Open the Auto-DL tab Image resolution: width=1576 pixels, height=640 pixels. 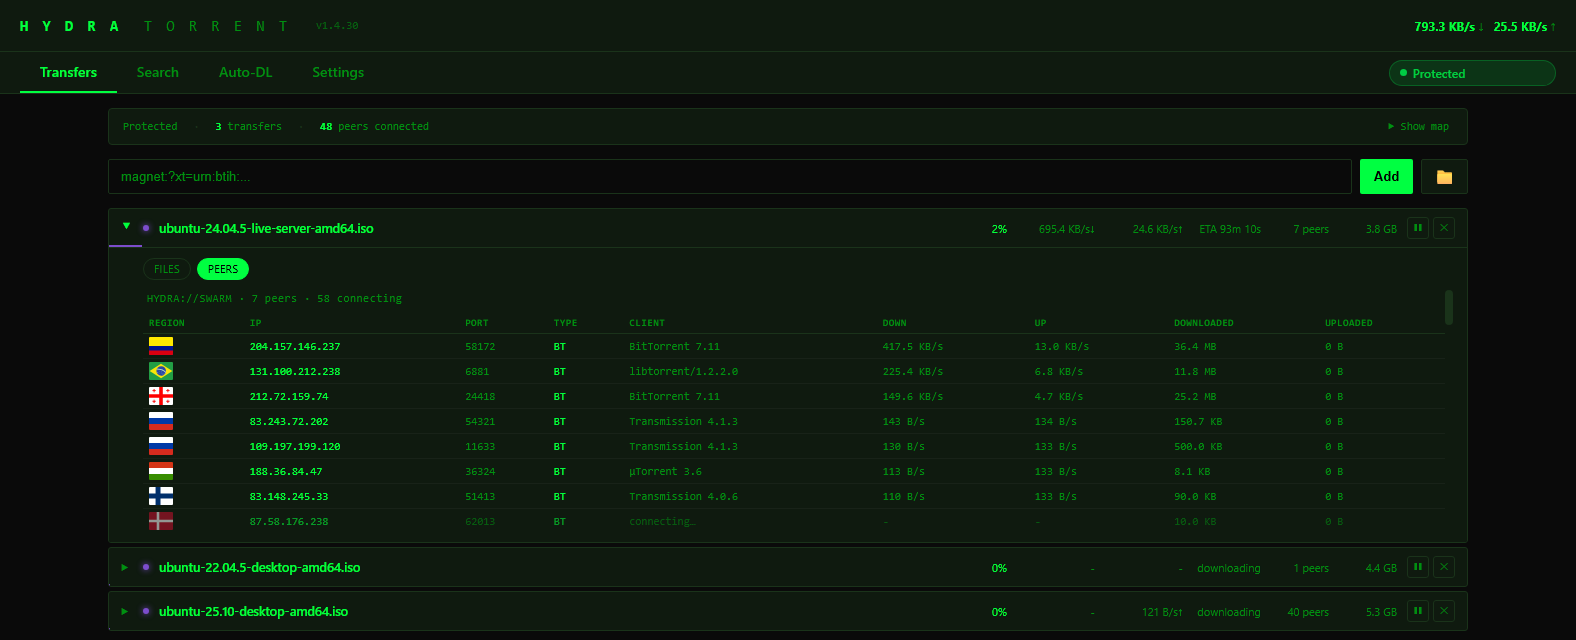pyautogui.click(x=245, y=72)
